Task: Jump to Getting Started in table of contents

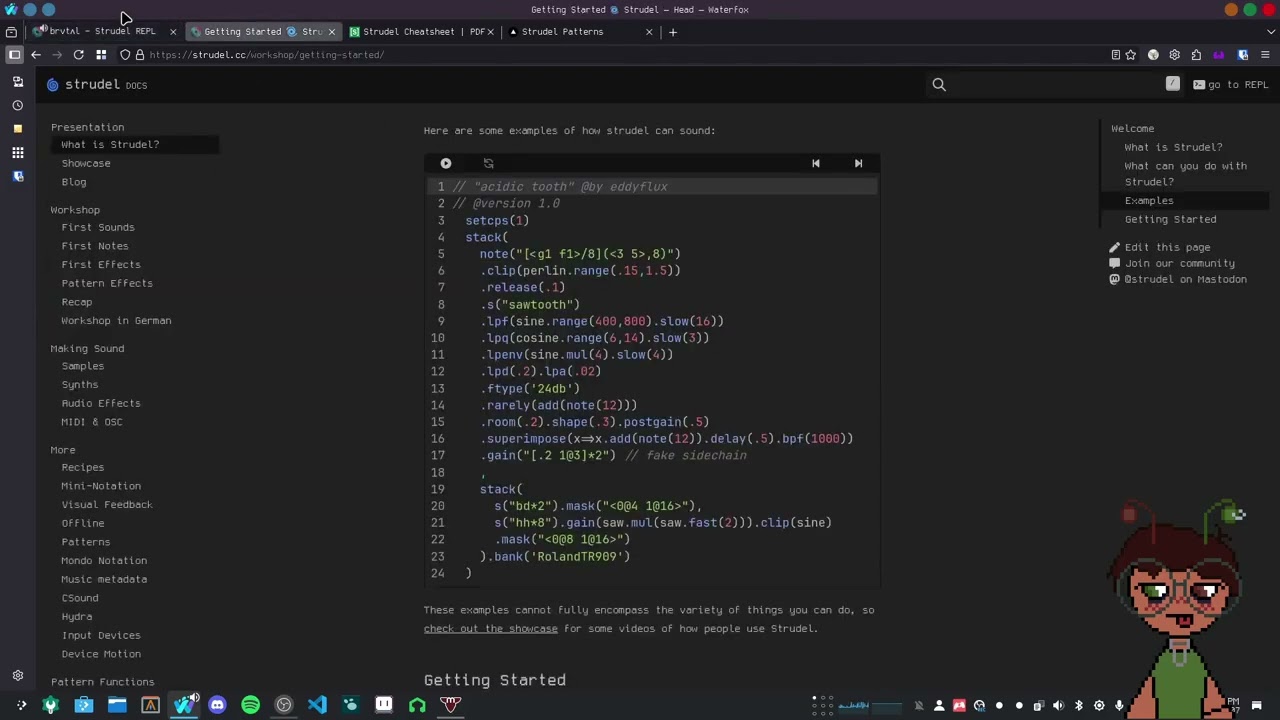Action: pos(1171,219)
